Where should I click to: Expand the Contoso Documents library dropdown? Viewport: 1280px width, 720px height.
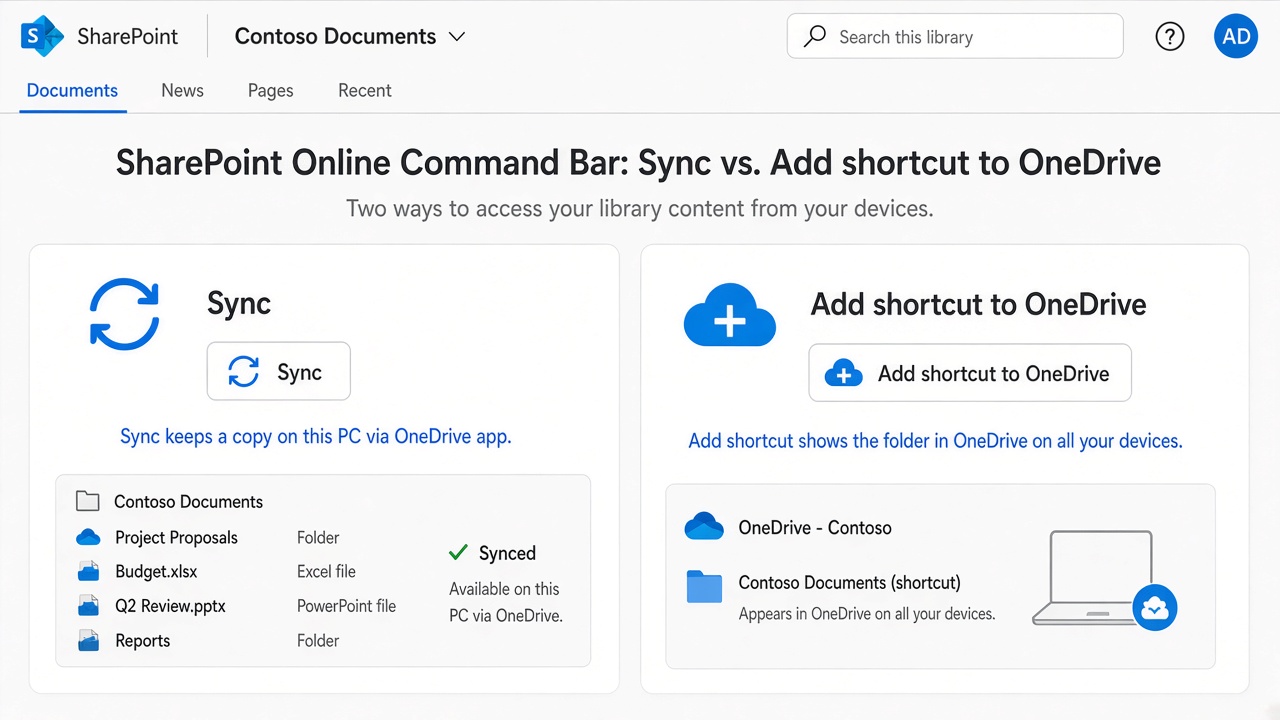click(x=457, y=37)
